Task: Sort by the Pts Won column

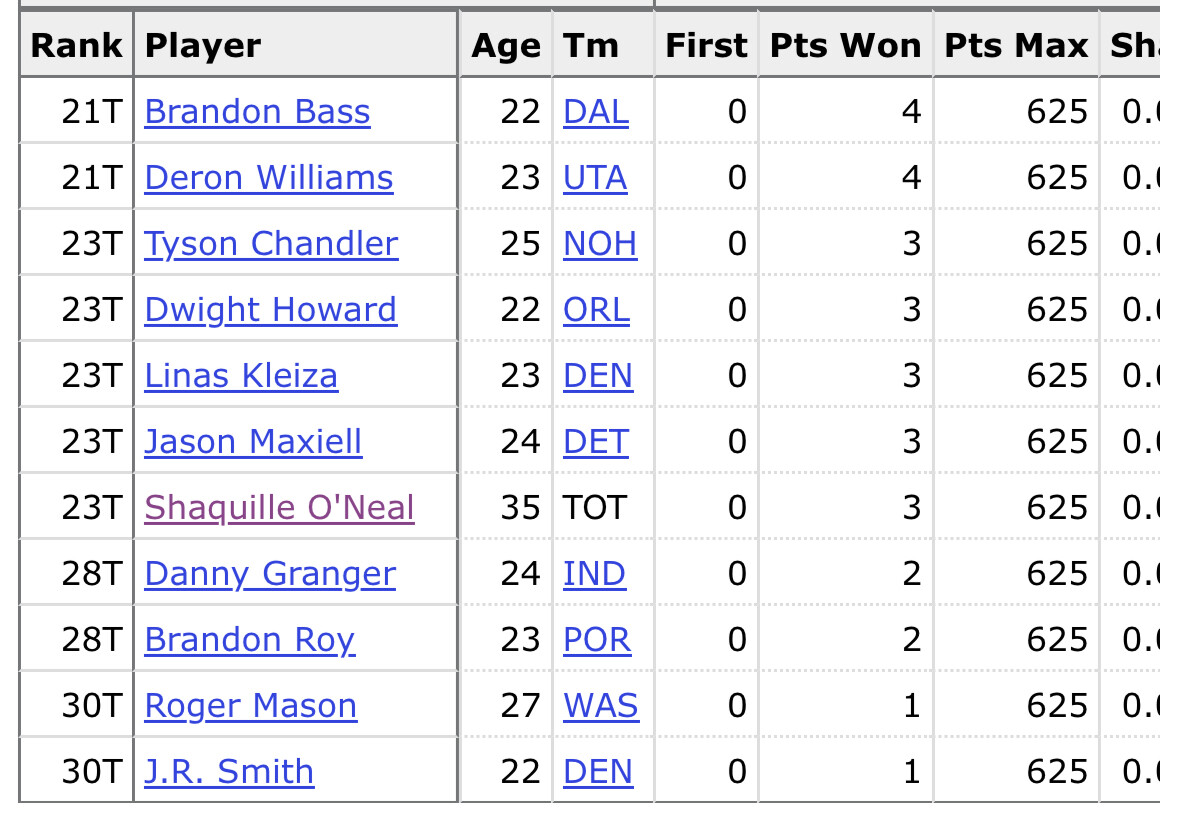Action: [845, 46]
